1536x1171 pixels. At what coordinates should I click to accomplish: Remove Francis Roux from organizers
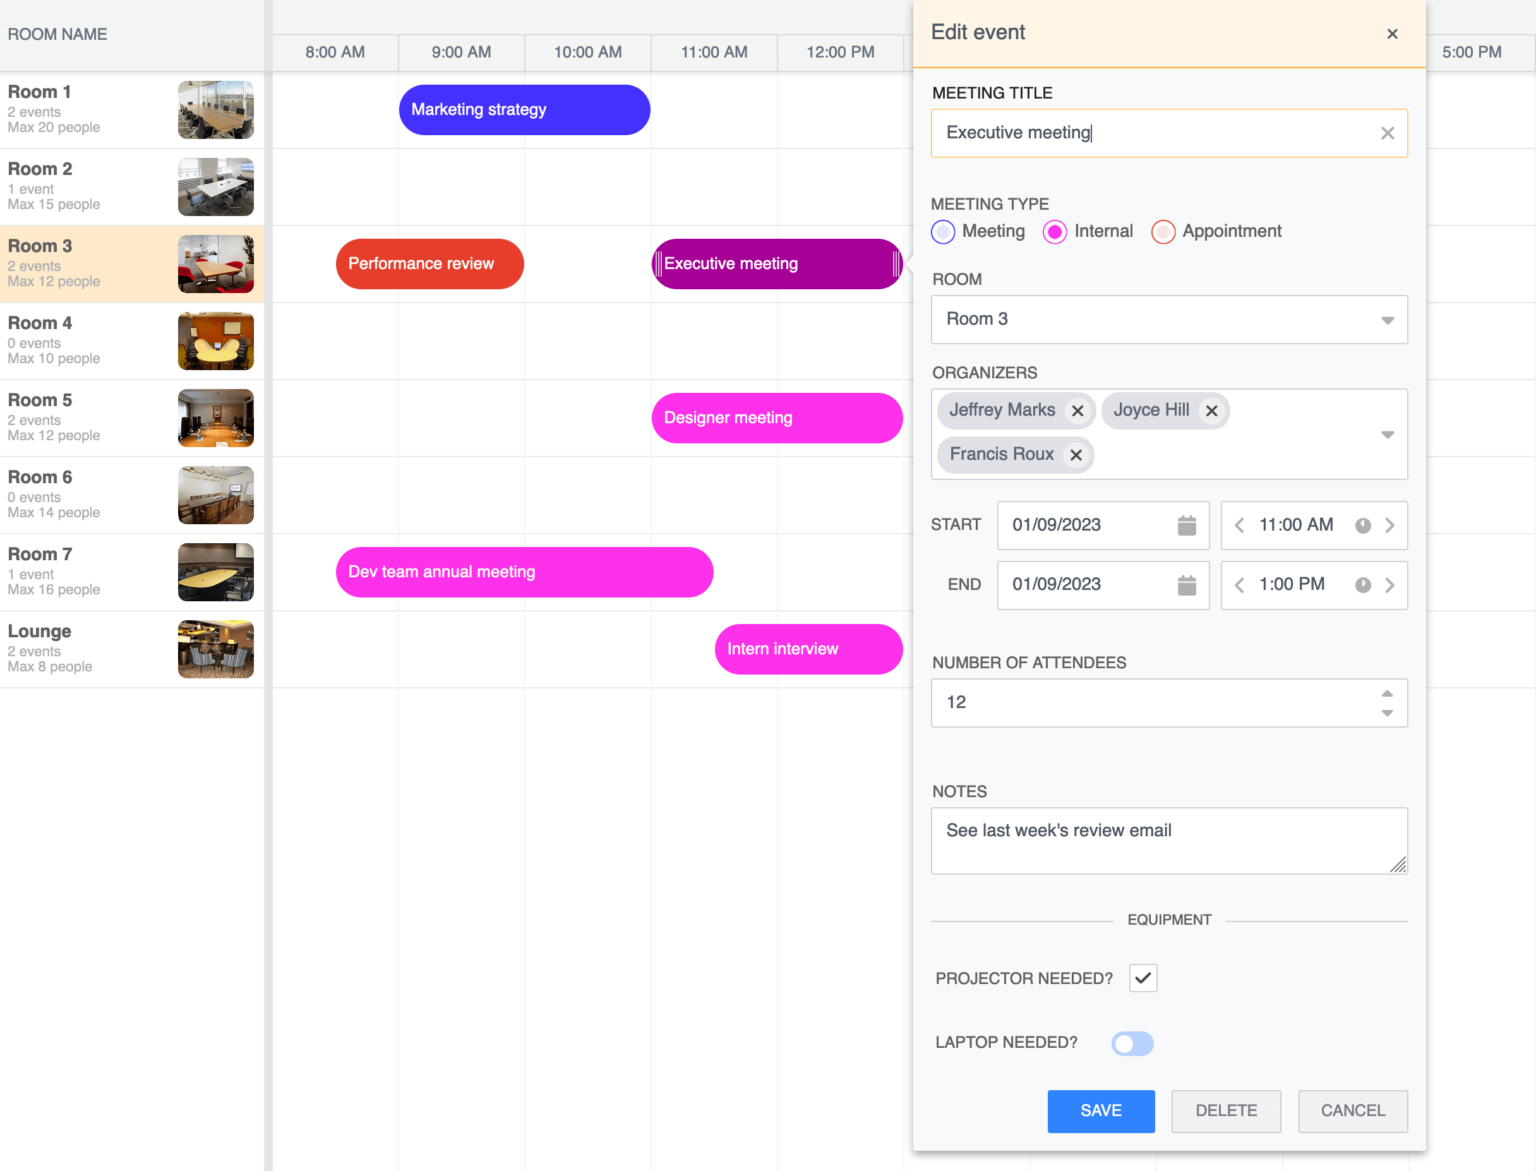coord(1076,454)
